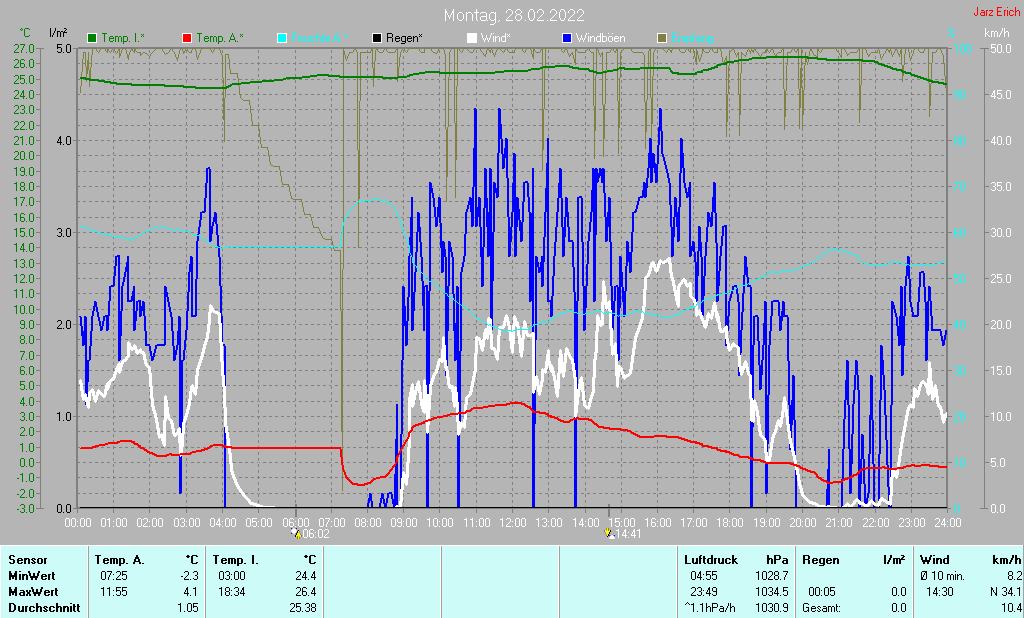This screenshot has width=1024, height=618.
Task: Click the wind gust value 'N 34.1'
Action: [1006, 592]
